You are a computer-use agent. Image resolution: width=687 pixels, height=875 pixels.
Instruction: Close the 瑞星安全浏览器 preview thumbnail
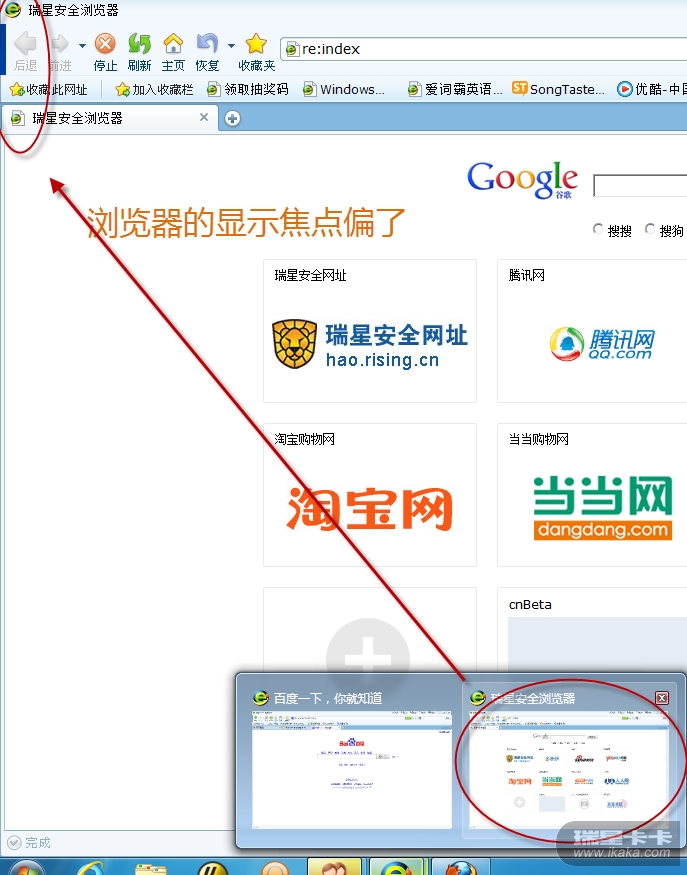pyautogui.click(x=662, y=698)
